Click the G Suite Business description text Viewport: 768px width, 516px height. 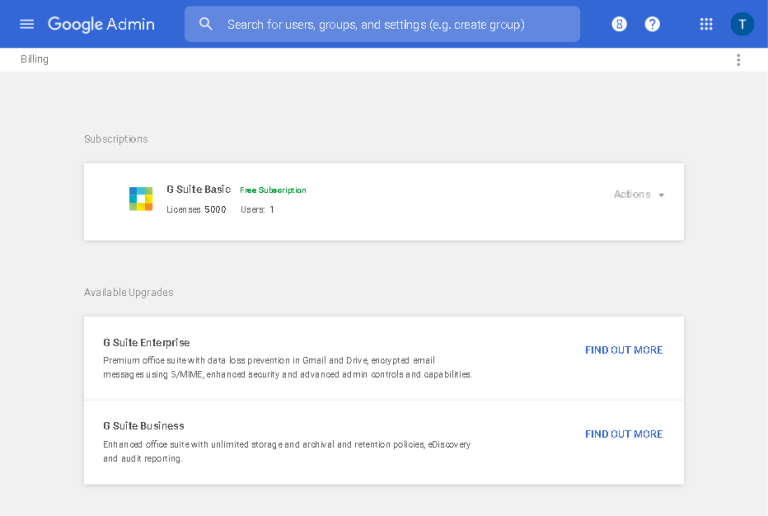[x=287, y=451]
